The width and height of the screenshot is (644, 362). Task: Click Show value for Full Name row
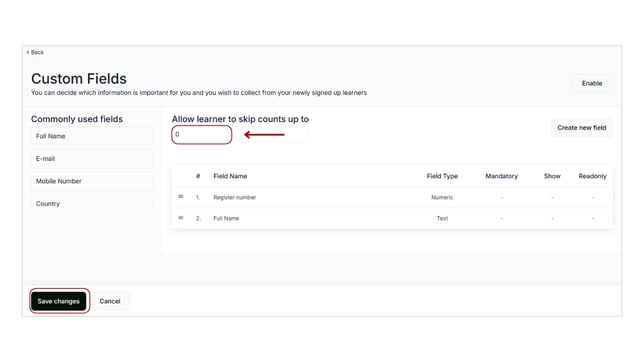(552, 219)
